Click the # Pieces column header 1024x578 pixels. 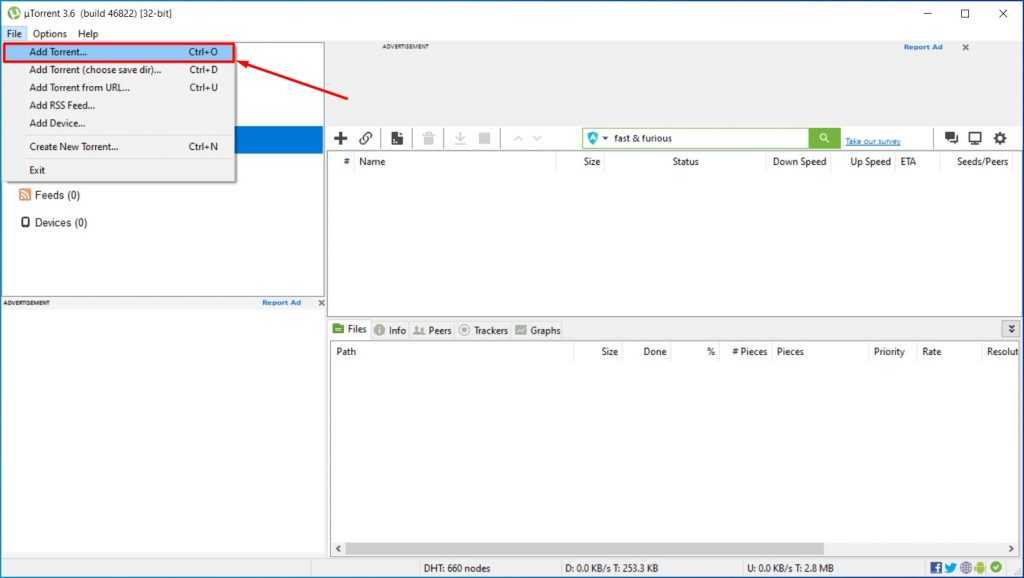pos(746,351)
